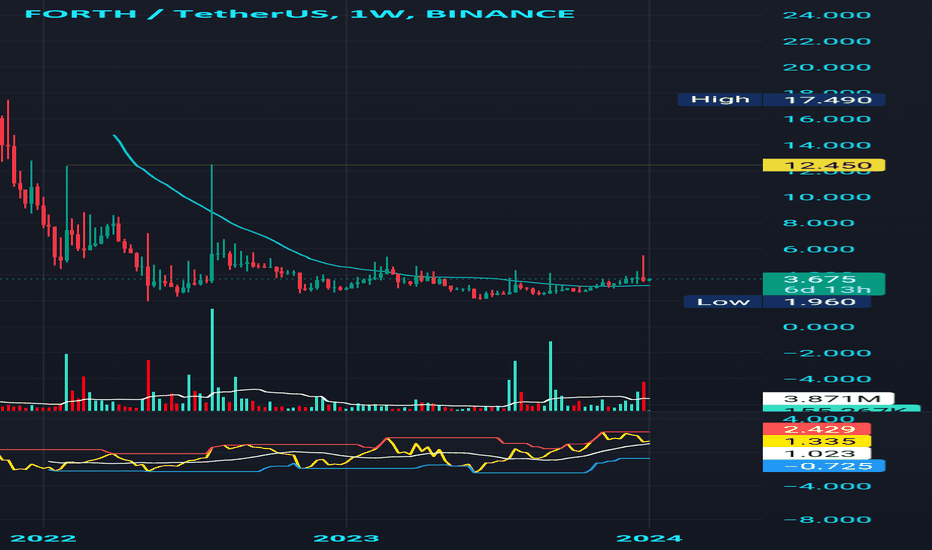Image resolution: width=932 pixels, height=550 pixels.
Task: Click the 16.000 price axis label
Action: tap(827, 119)
